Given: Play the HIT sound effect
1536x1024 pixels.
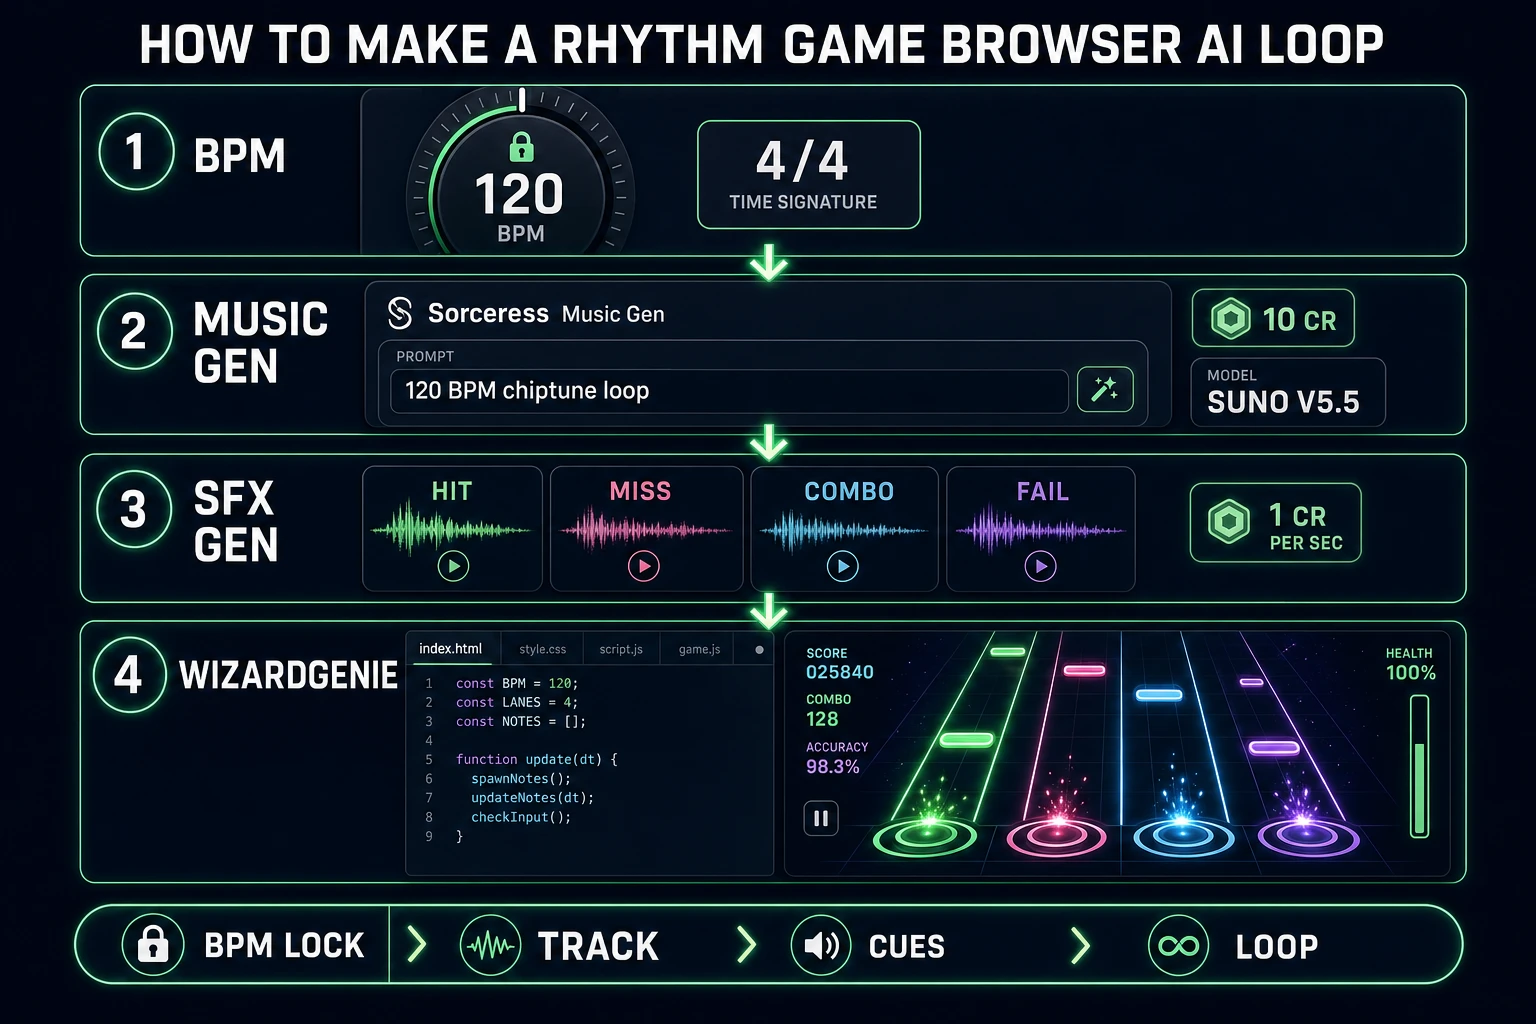Looking at the screenshot, I should click(x=453, y=566).
